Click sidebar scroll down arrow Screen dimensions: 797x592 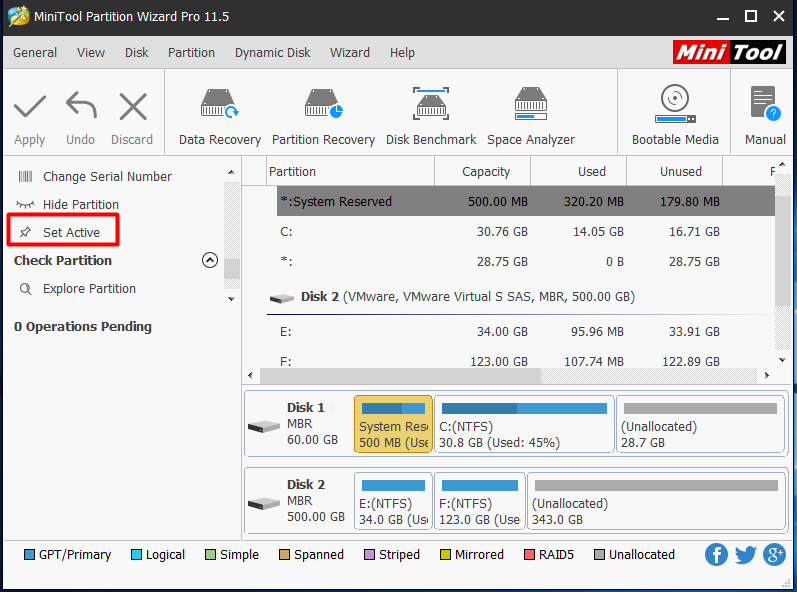231,299
